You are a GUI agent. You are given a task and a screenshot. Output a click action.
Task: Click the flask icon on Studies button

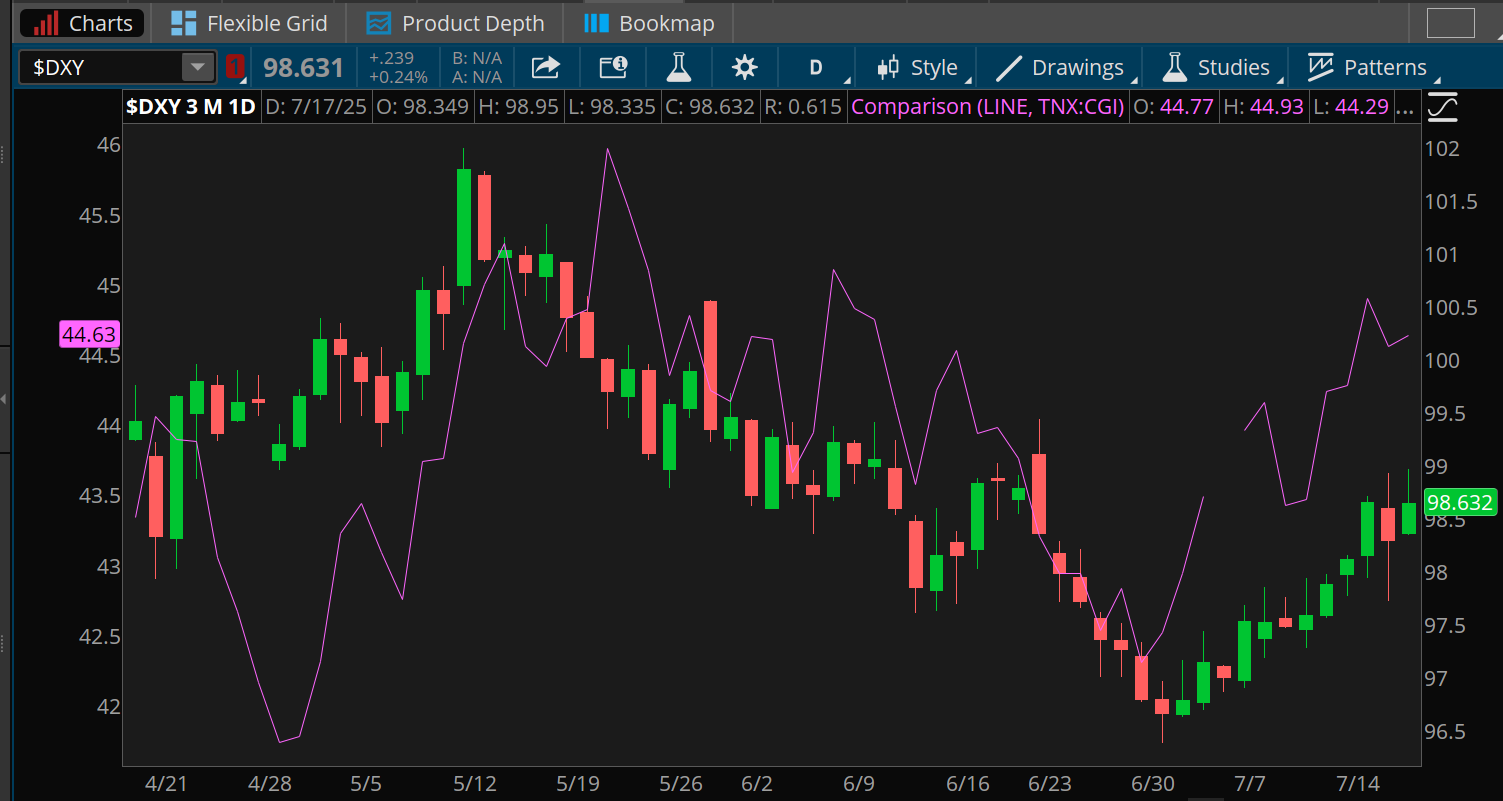click(1174, 68)
